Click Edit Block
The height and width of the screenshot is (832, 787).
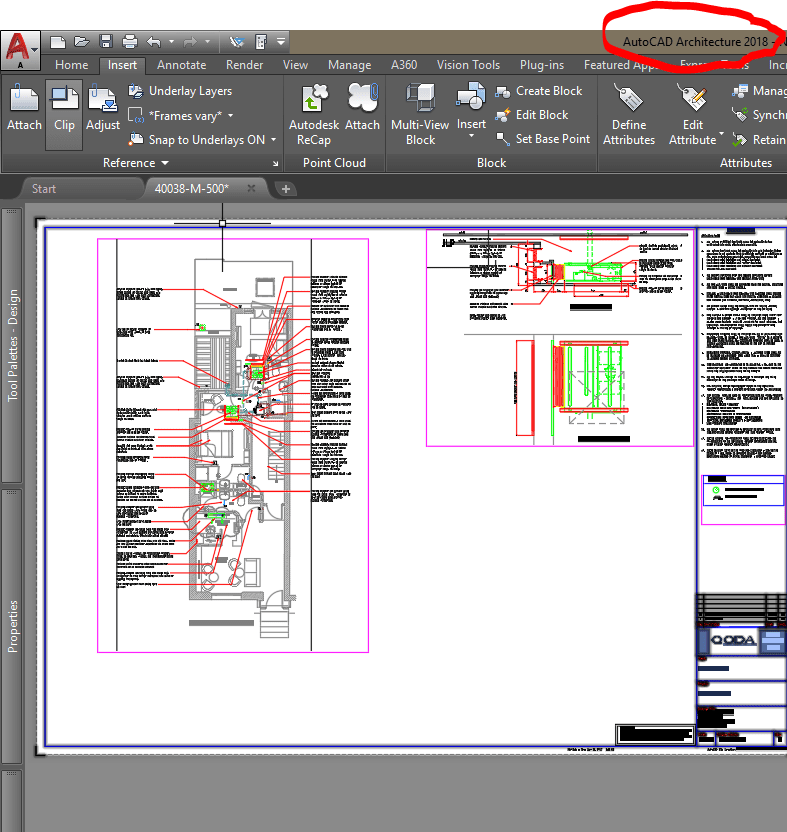point(531,115)
